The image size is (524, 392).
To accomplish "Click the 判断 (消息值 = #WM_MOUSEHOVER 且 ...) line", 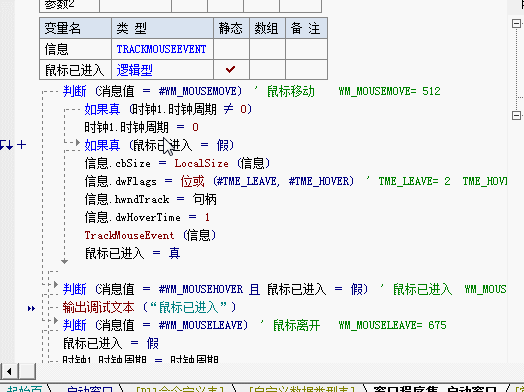I will [215, 289].
